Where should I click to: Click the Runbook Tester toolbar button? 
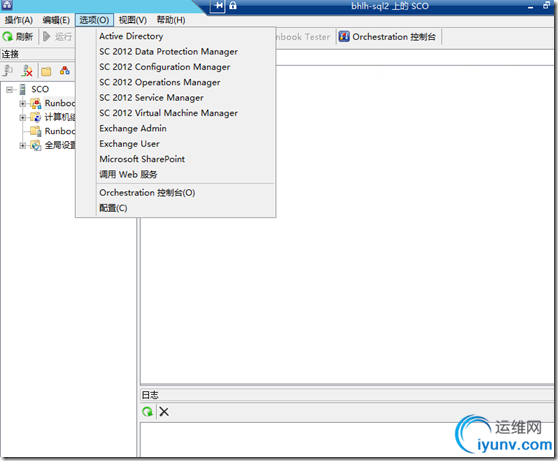pos(304,37)
